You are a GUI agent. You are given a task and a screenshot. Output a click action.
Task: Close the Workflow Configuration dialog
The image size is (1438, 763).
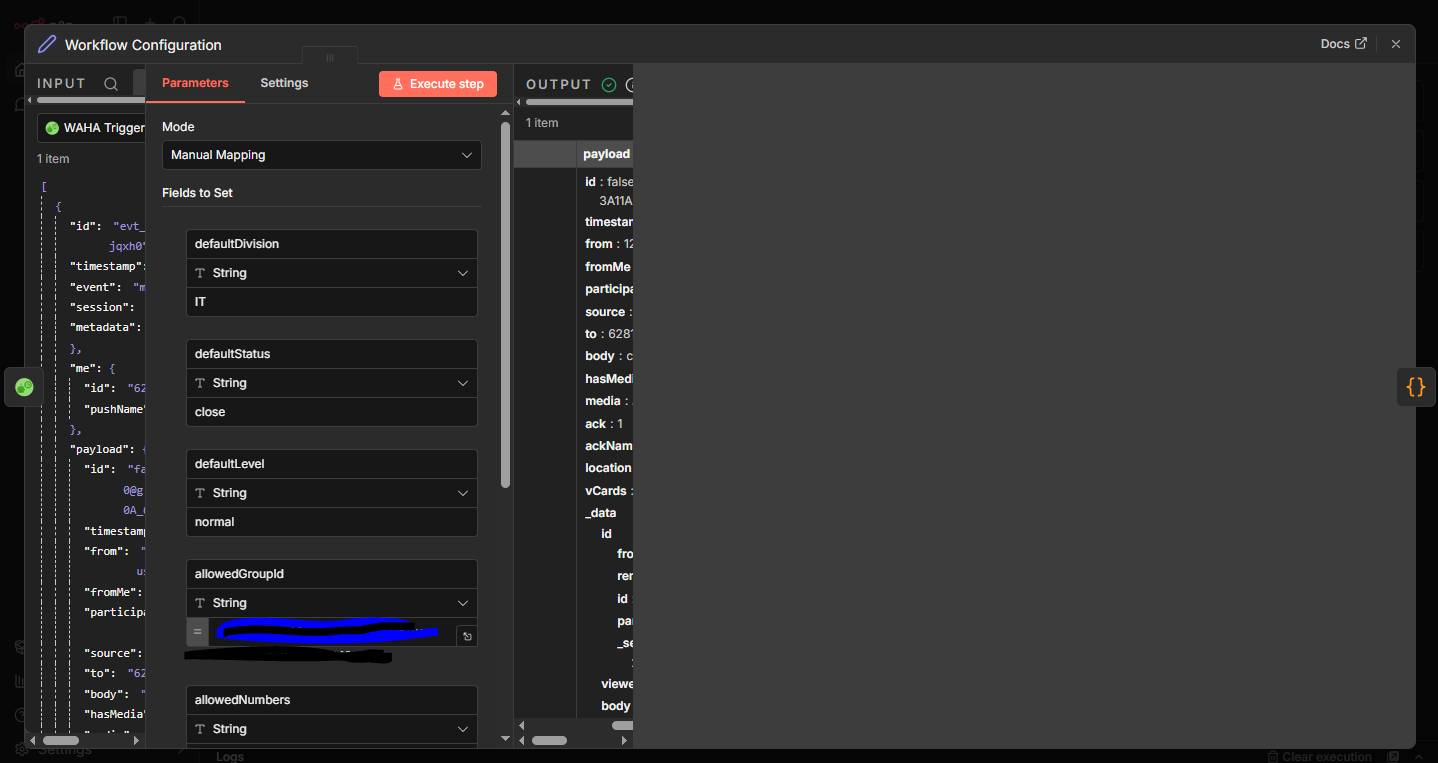click(x=1396, y=44)
